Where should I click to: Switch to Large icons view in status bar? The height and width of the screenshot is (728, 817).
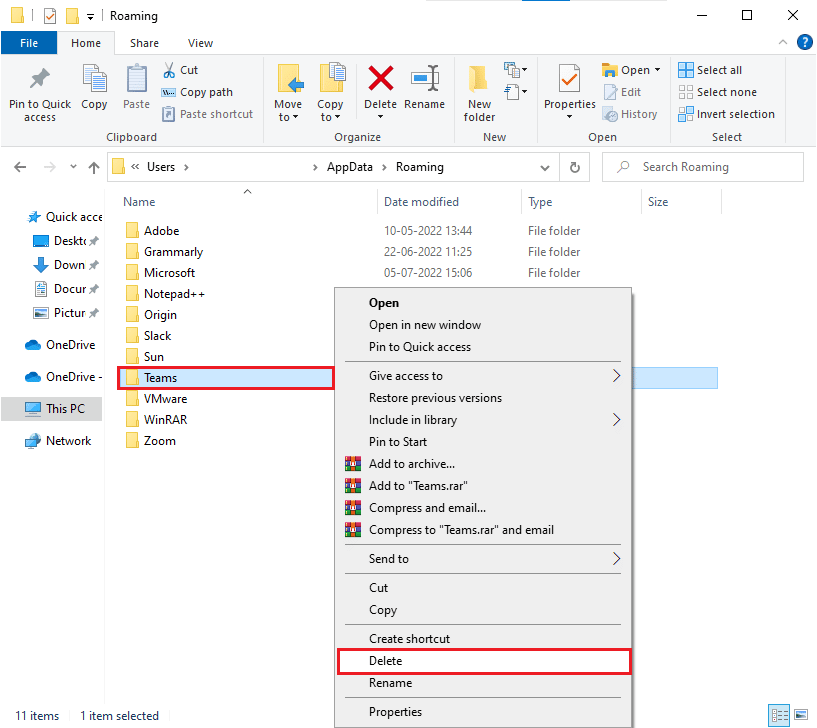pos(801,715)
